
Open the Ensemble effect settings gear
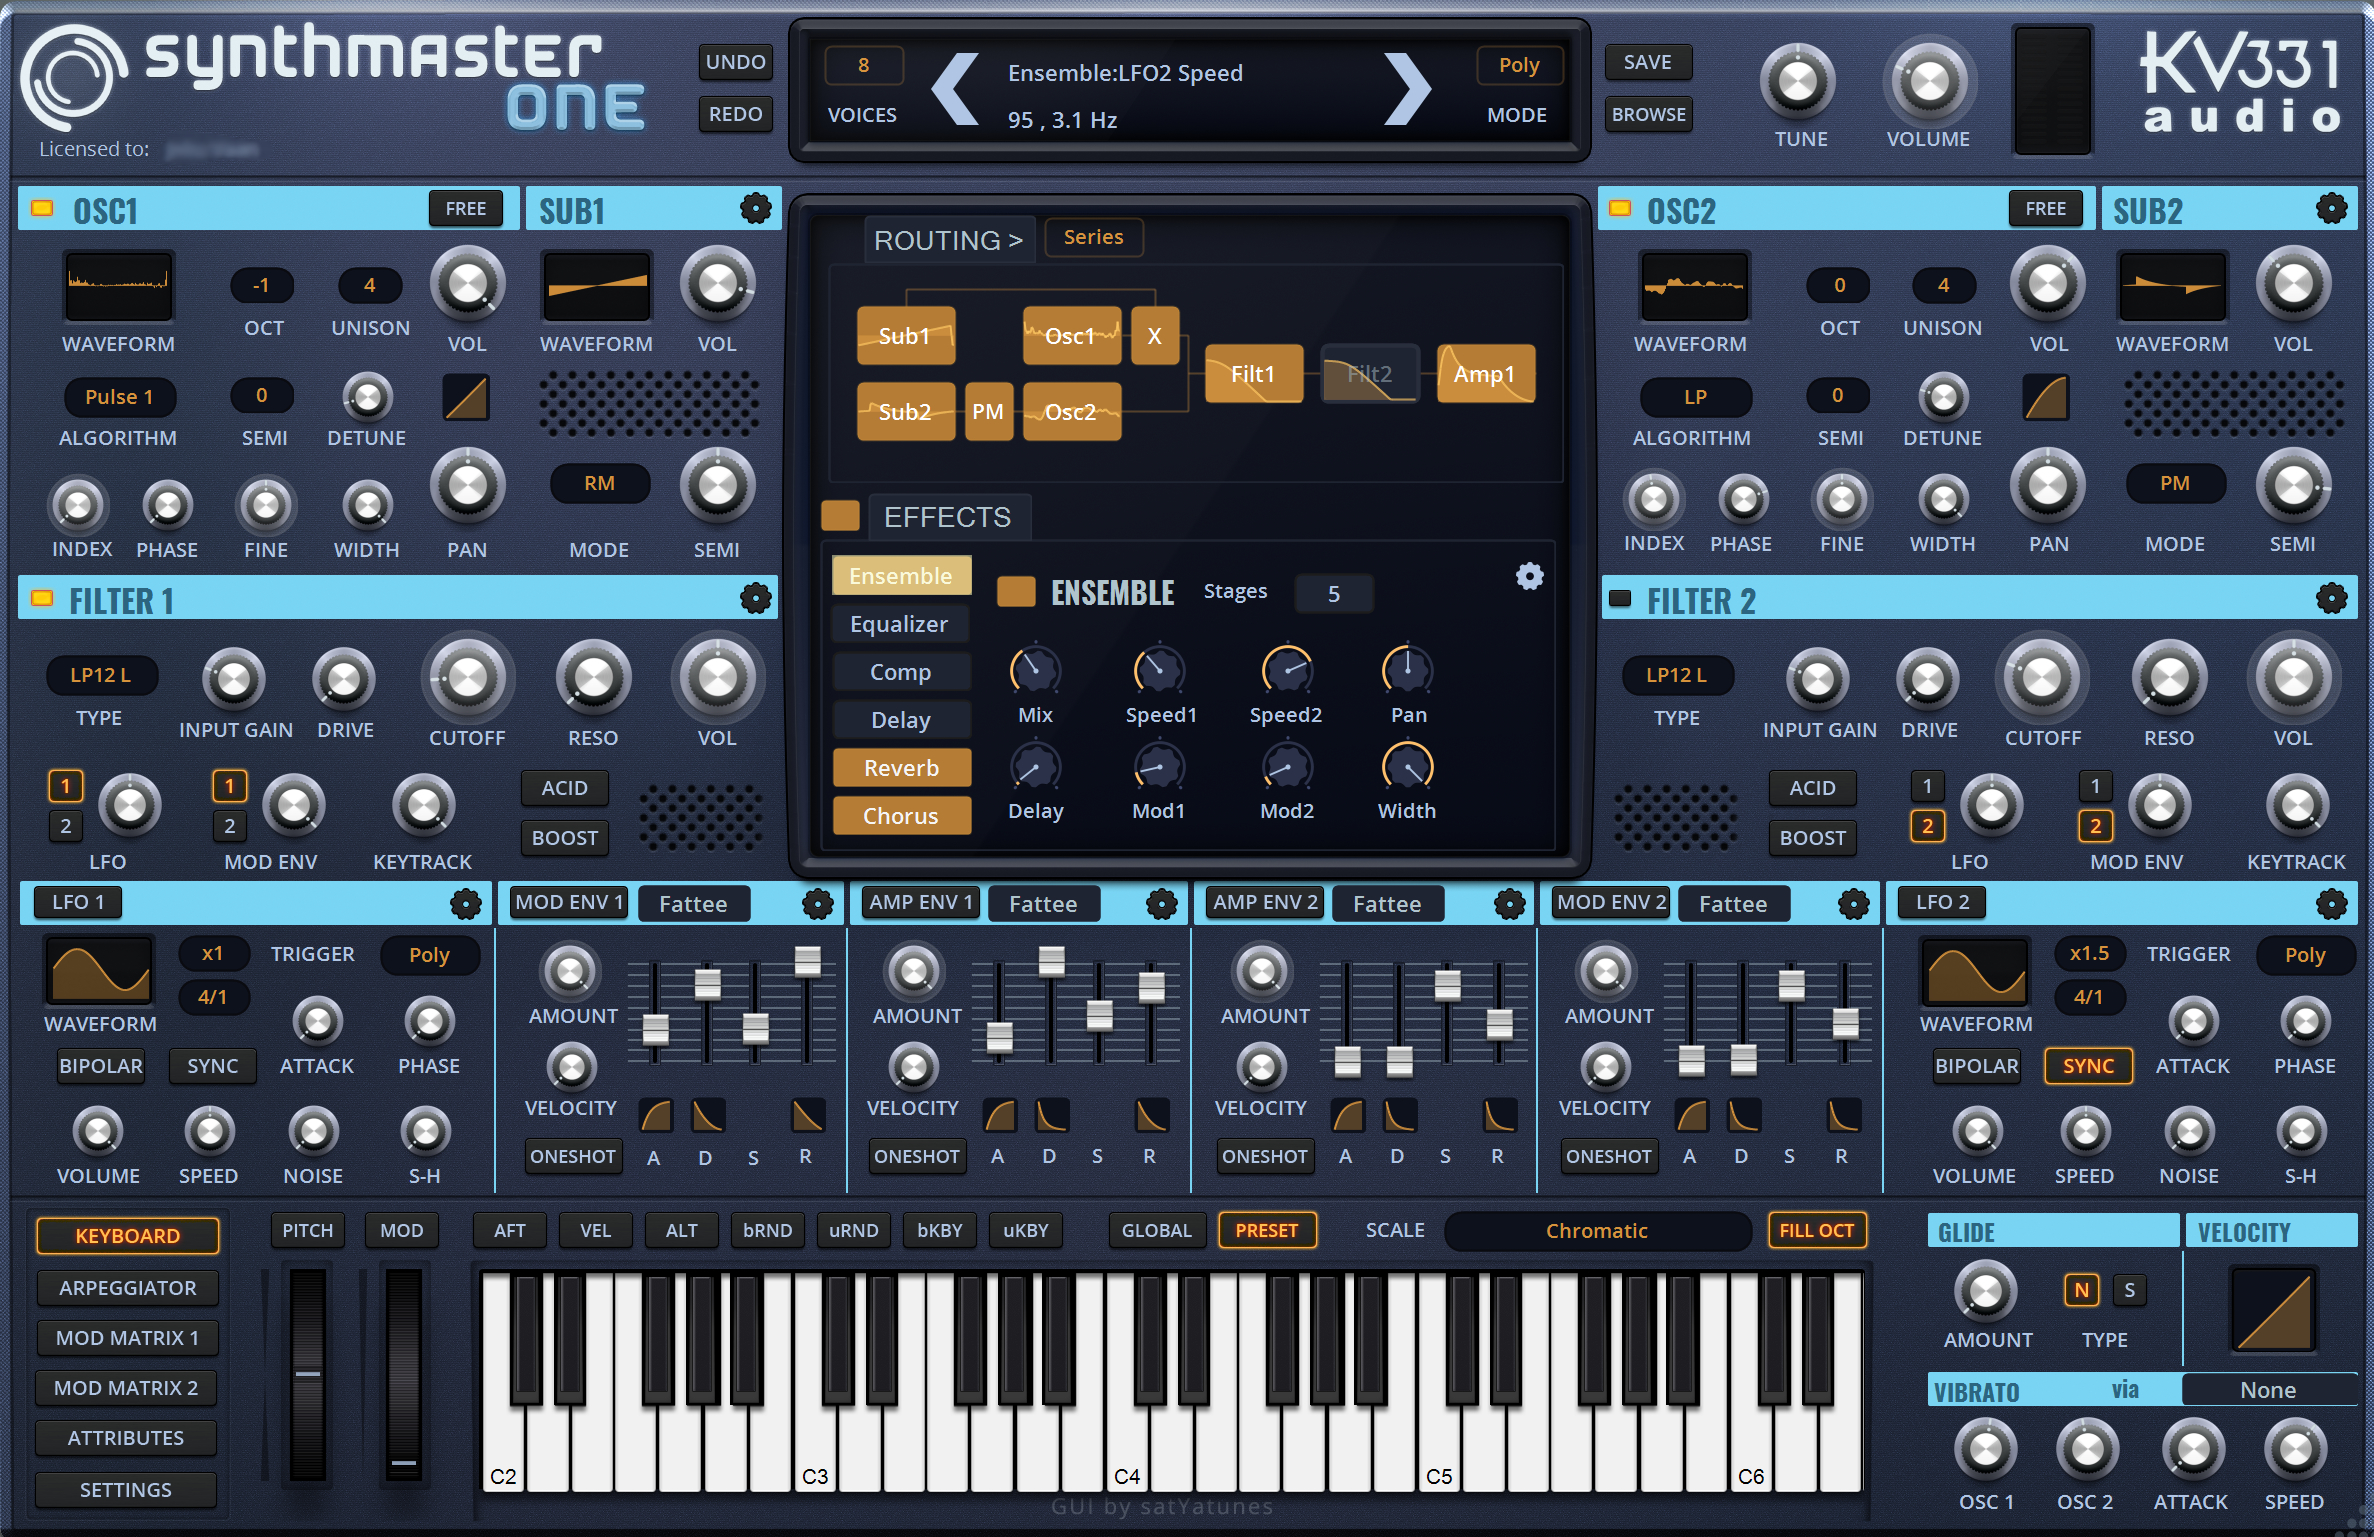point(1528,577)
